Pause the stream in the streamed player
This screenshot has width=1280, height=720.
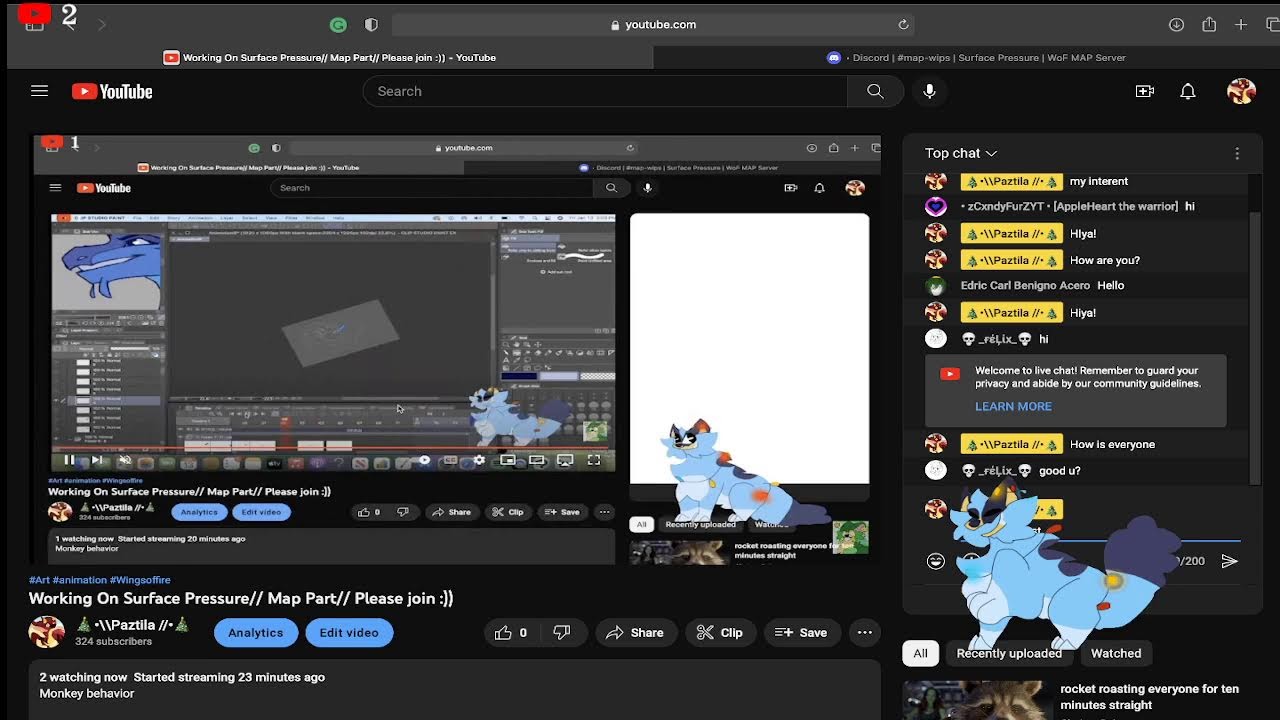69,460
